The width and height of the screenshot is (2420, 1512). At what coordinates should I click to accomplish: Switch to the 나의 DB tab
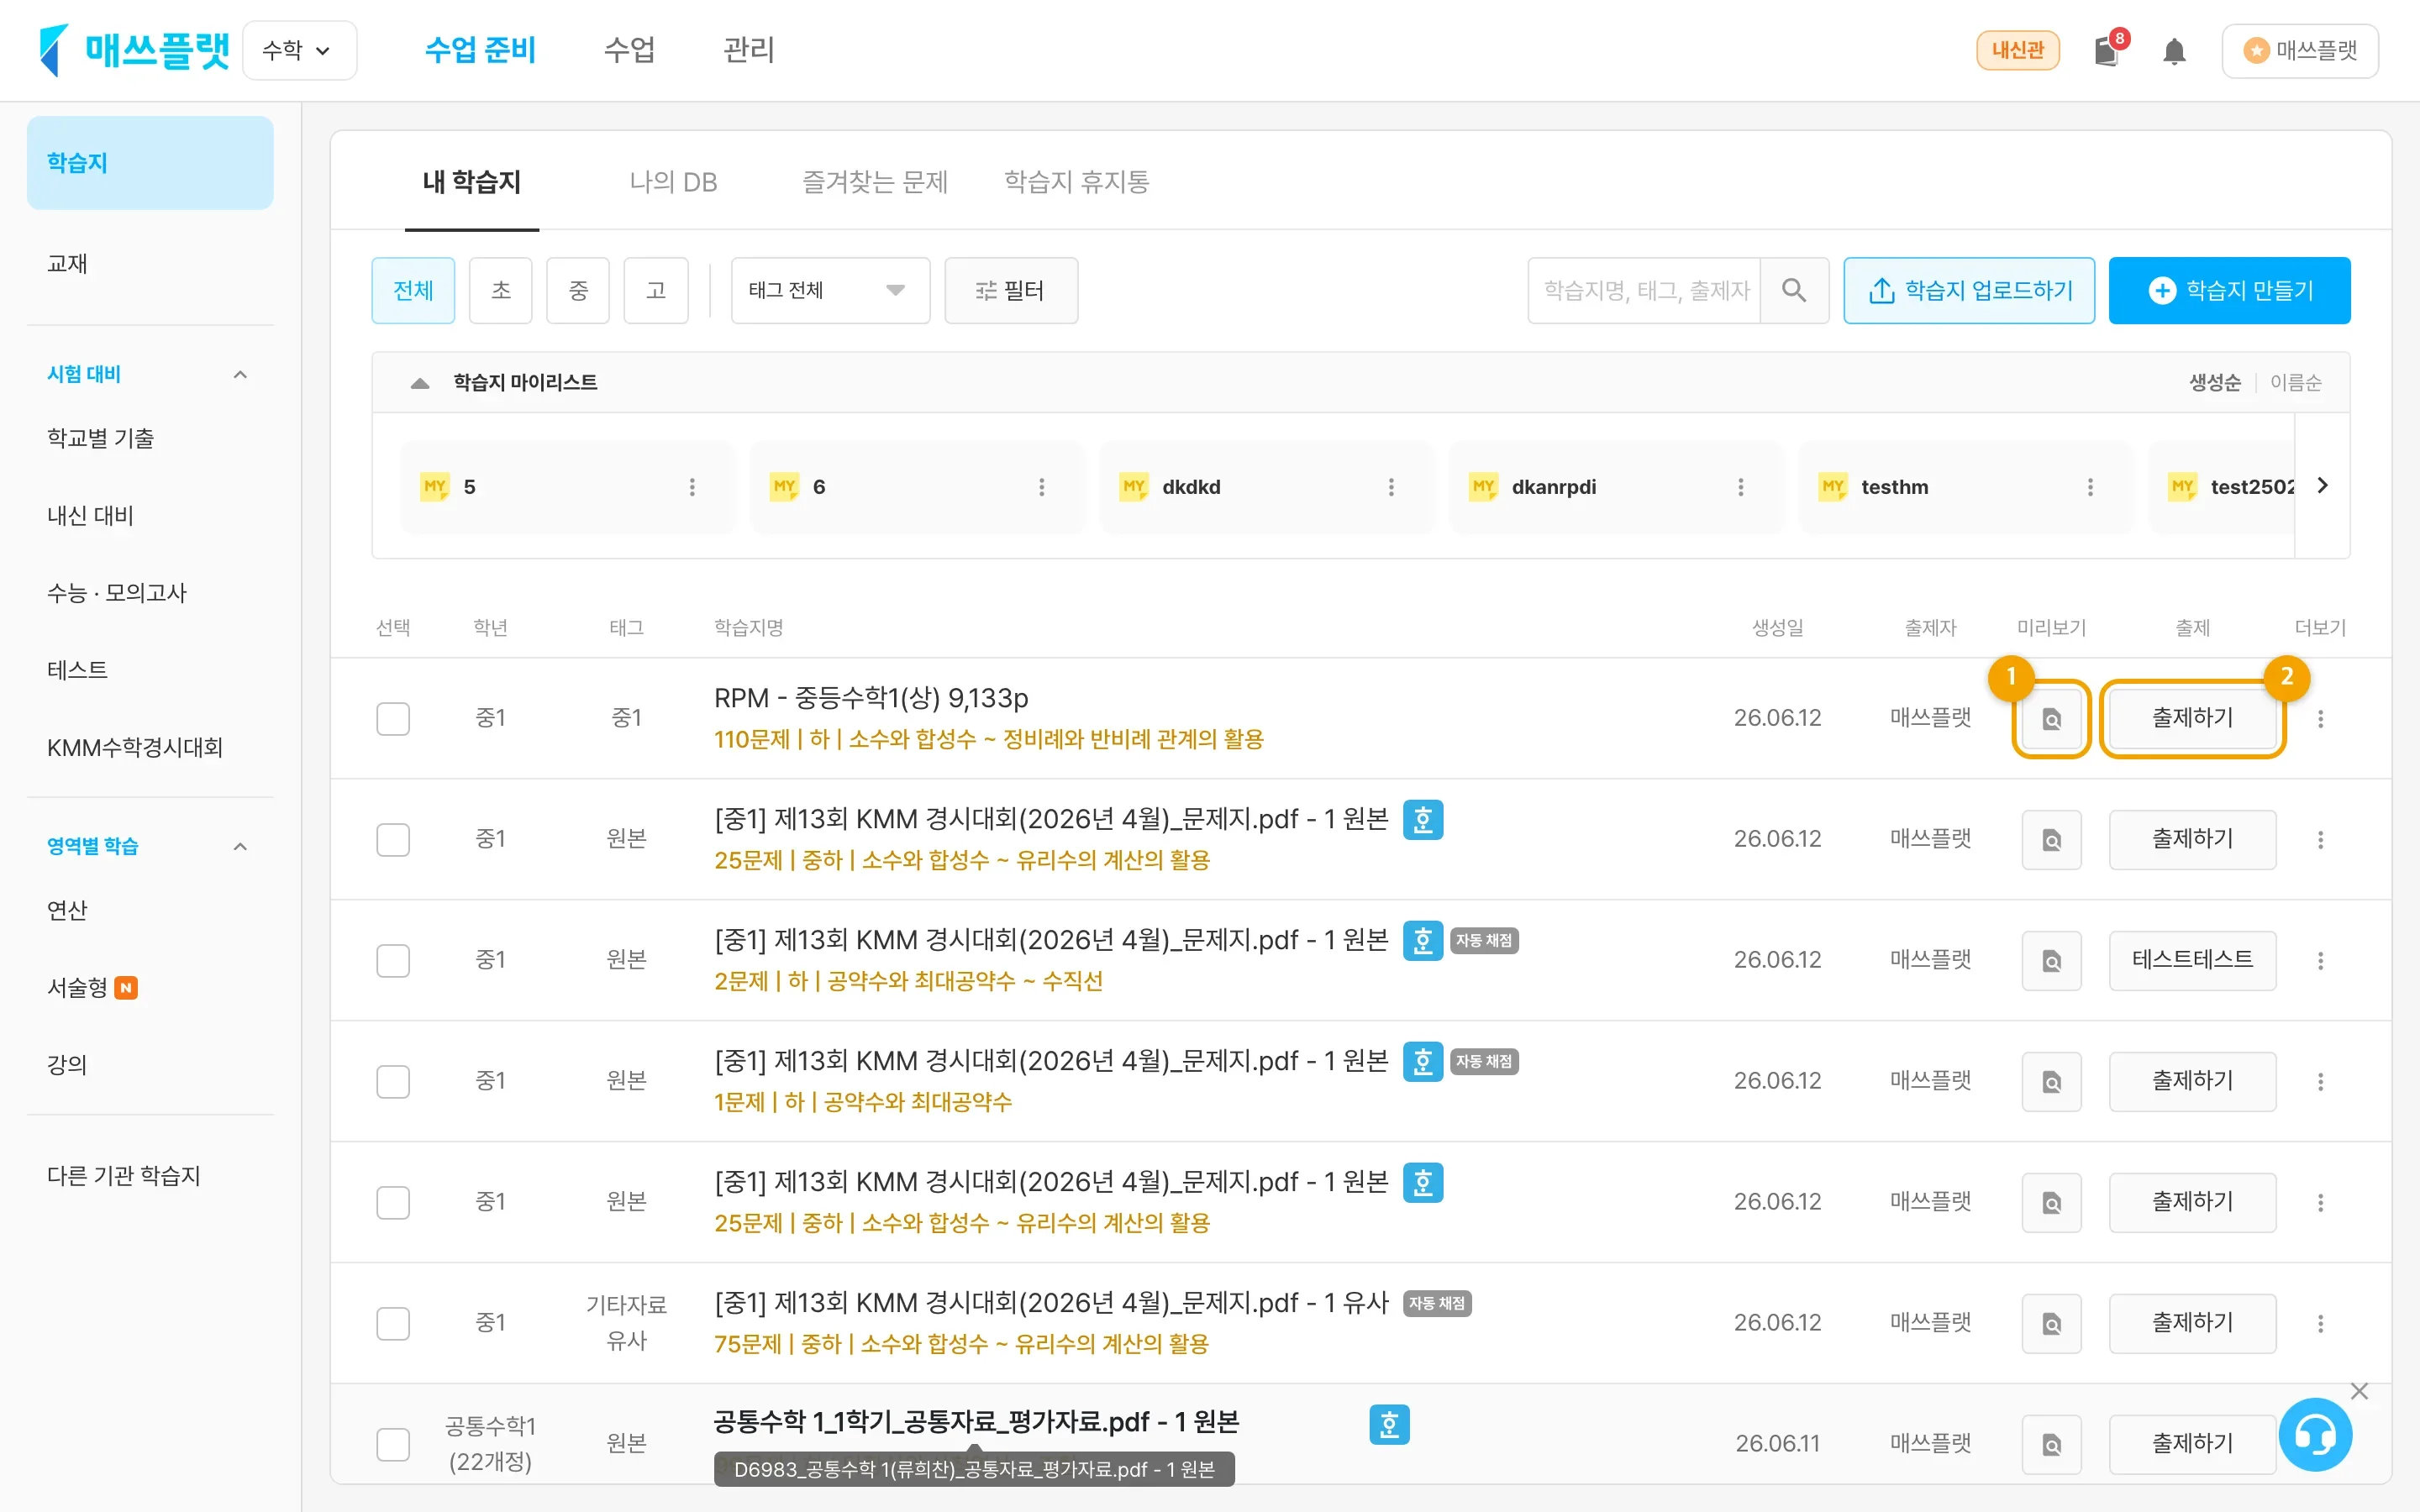tap(673, 182)
